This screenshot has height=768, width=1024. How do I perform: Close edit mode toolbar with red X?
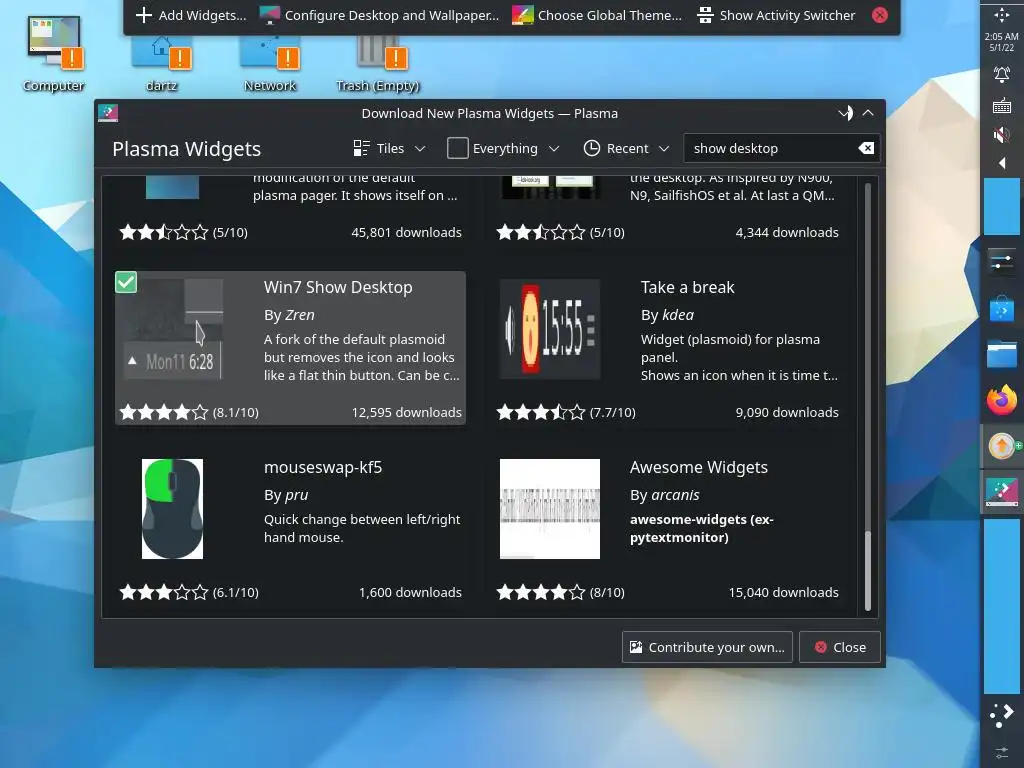pyautogui.click(x=880, y=15)
